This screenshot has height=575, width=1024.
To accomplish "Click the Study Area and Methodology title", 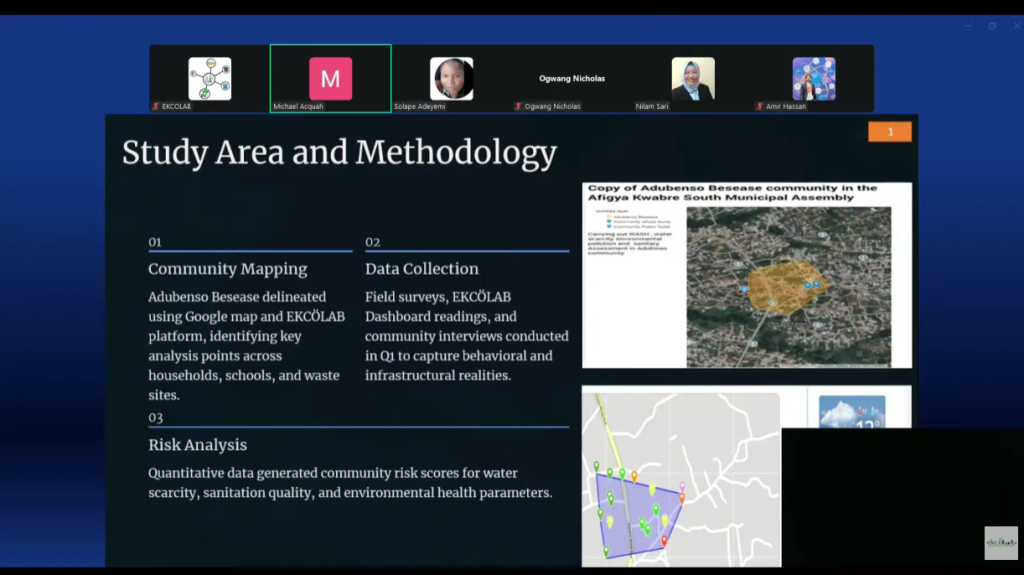I will coord(339,153).
